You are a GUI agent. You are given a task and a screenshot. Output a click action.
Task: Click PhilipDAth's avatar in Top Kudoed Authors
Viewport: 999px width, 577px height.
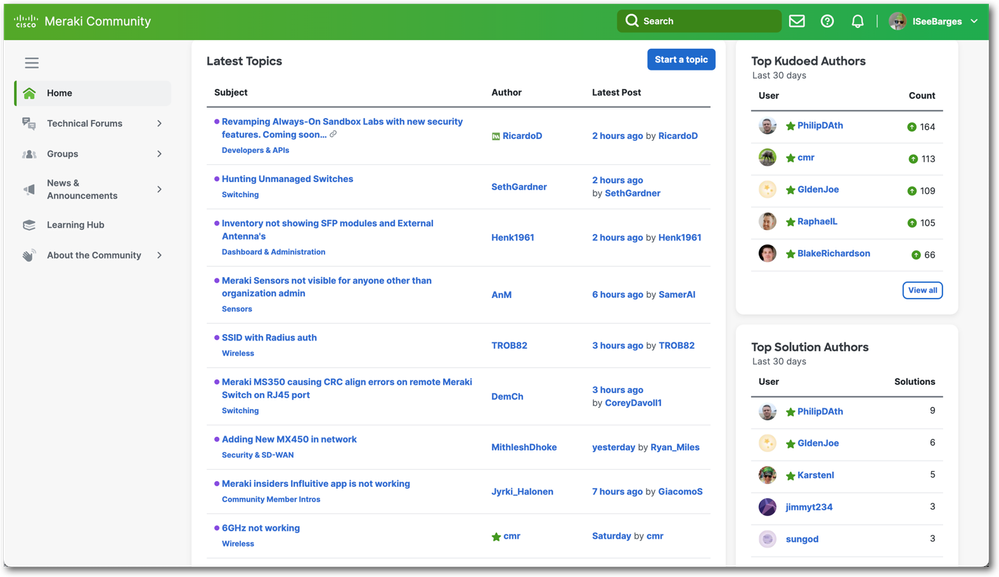pos(767,125)
